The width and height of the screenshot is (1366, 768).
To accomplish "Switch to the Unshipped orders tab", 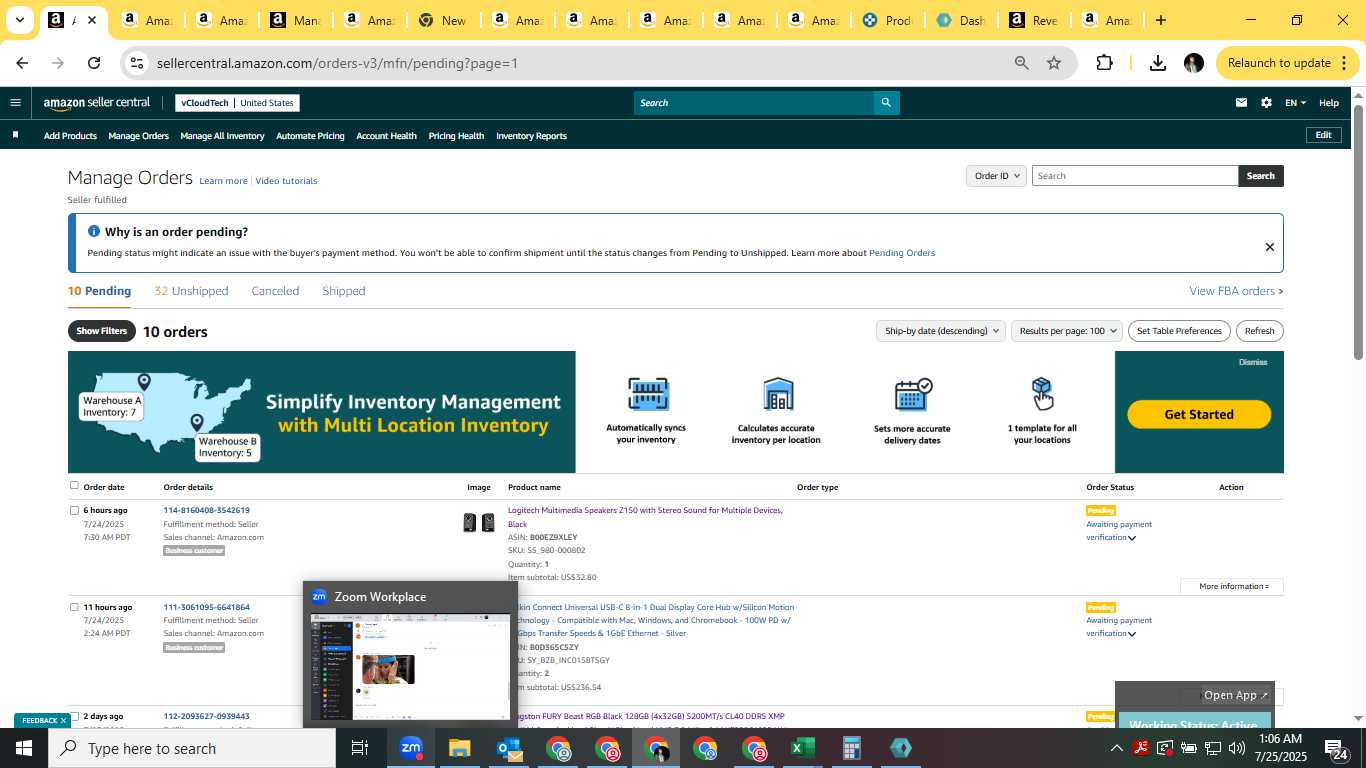I will 191,291.
